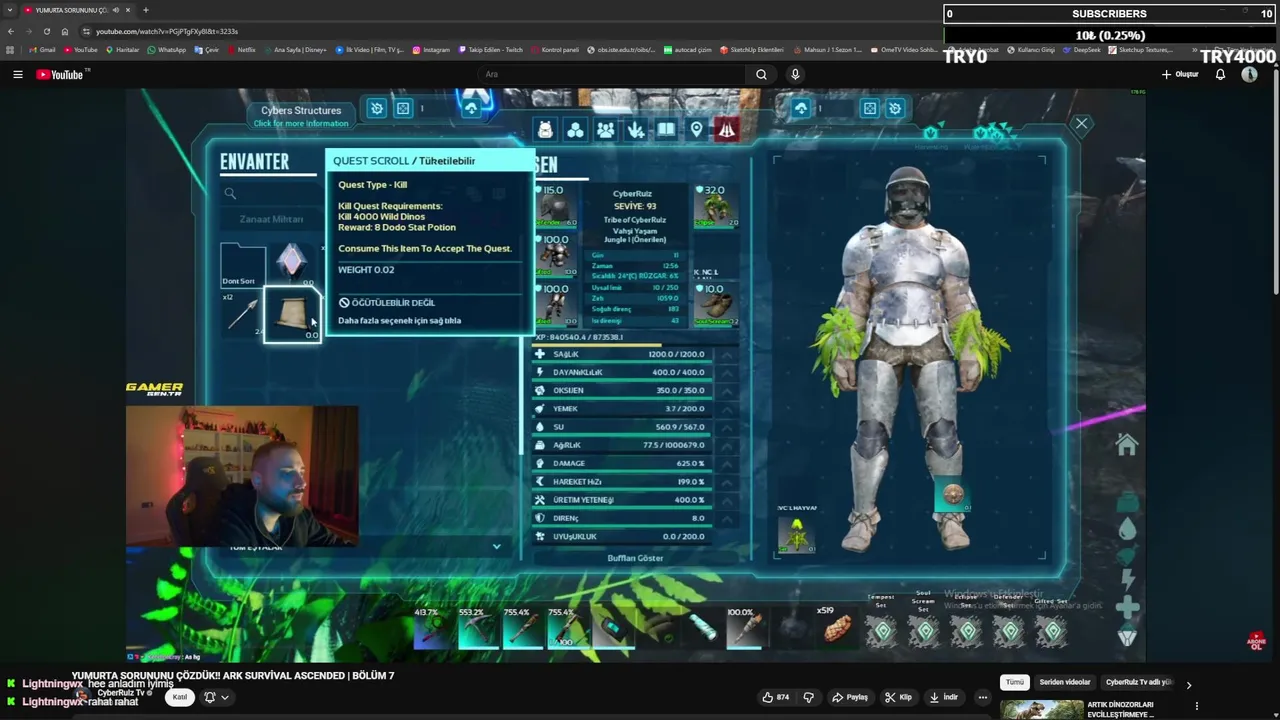Search inventory with magnifier field

268,193
